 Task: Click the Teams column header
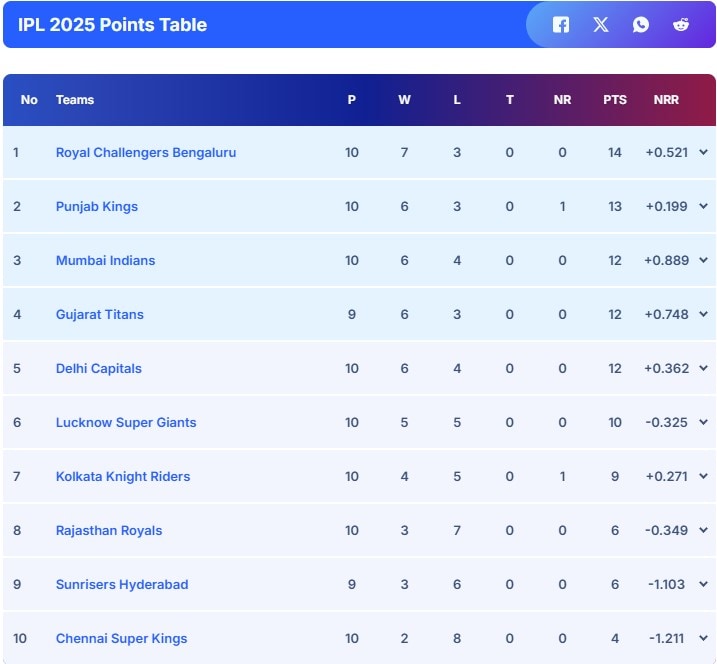click(75, 100)
